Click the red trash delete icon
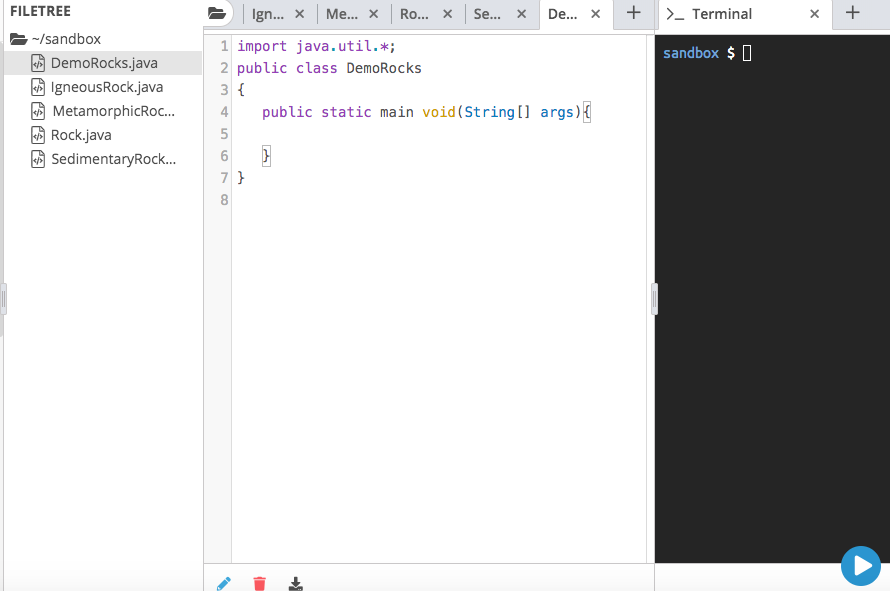This screenshot has width=890, height=591. 259,583
